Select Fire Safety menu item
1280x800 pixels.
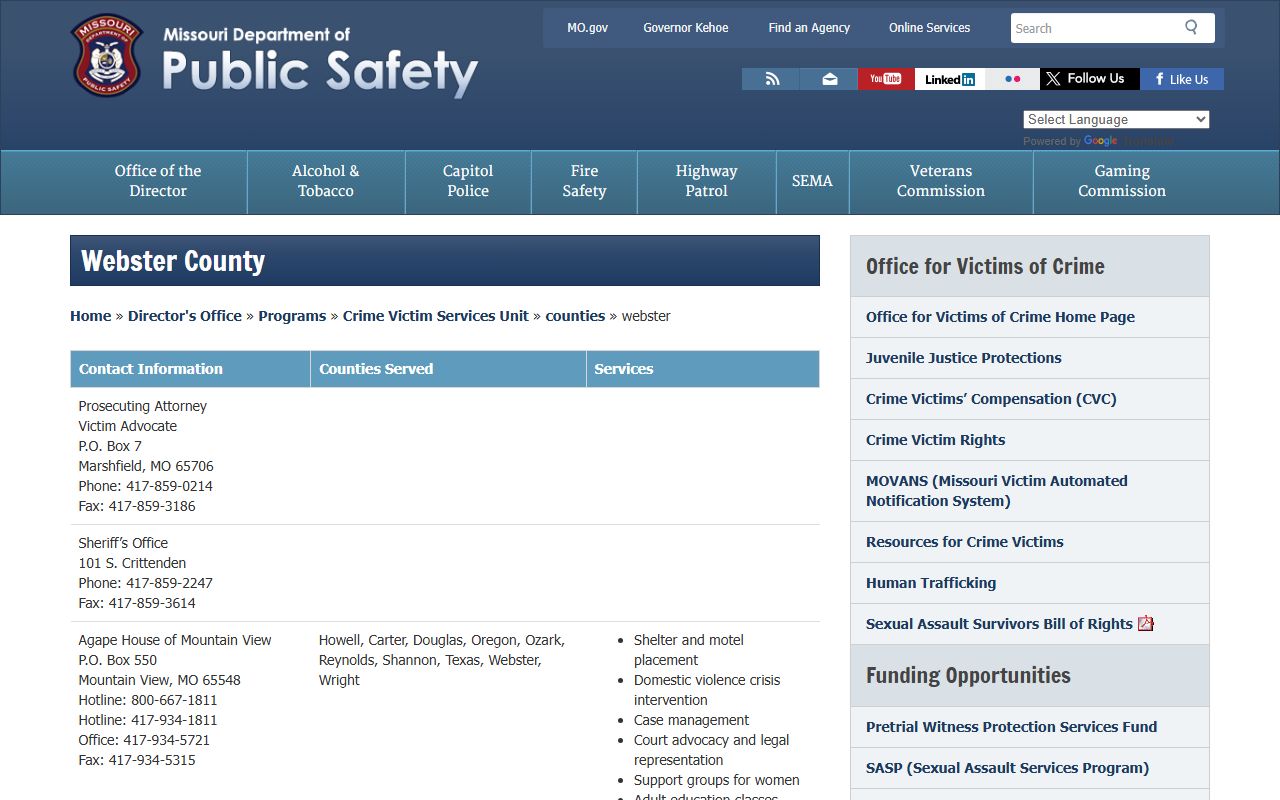coord(584,181)
